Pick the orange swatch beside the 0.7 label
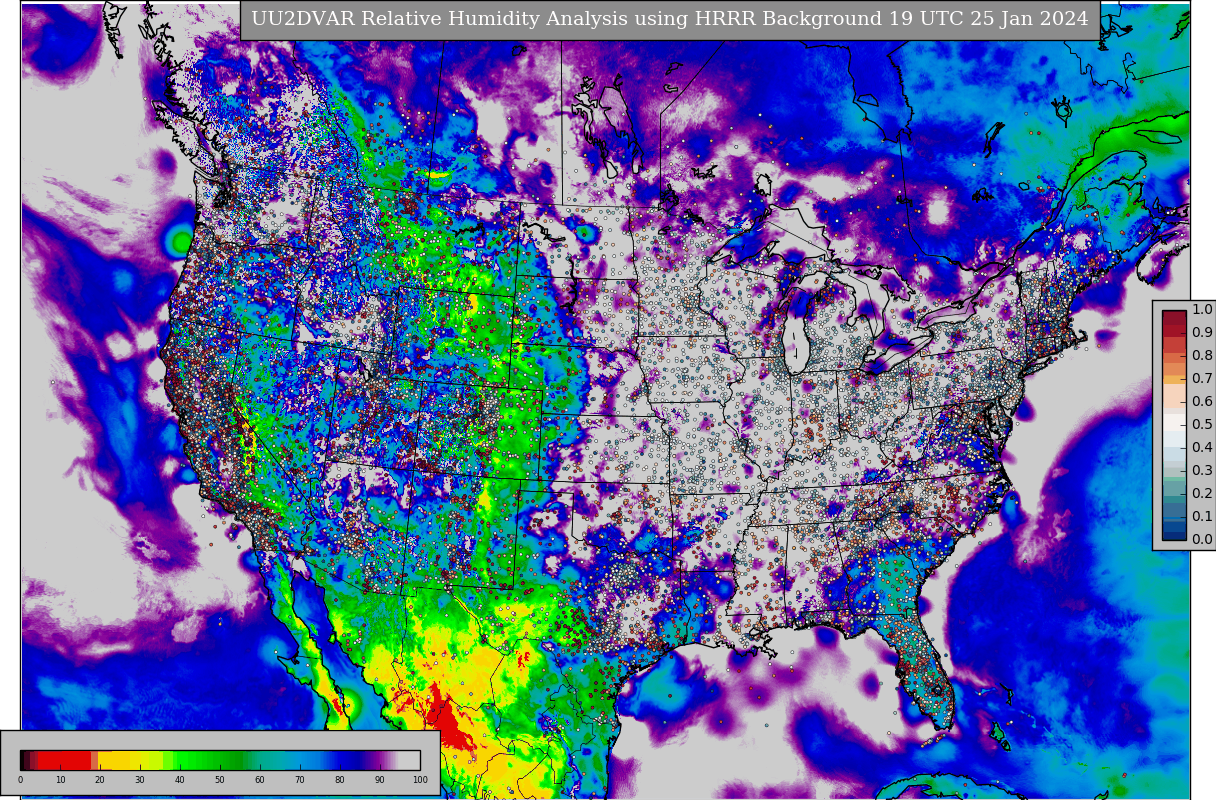 click(x=1174, y=379)
